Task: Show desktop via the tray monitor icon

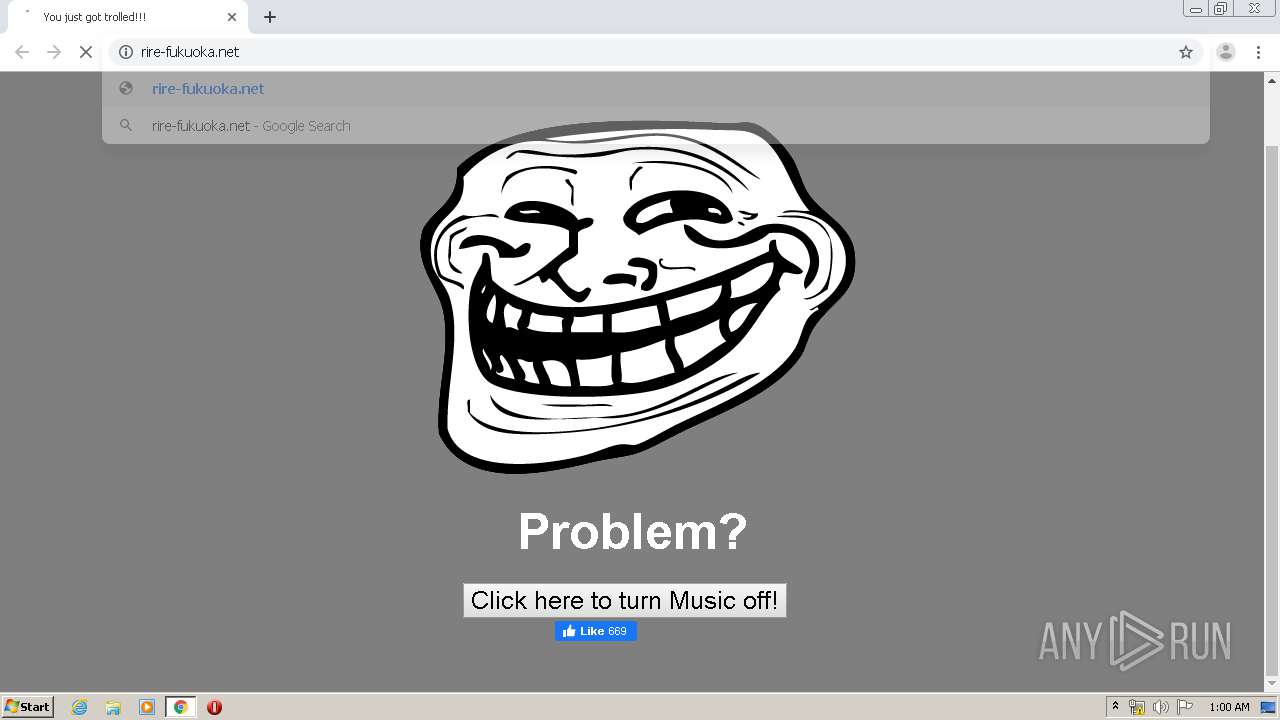Action: point(1269,707)
